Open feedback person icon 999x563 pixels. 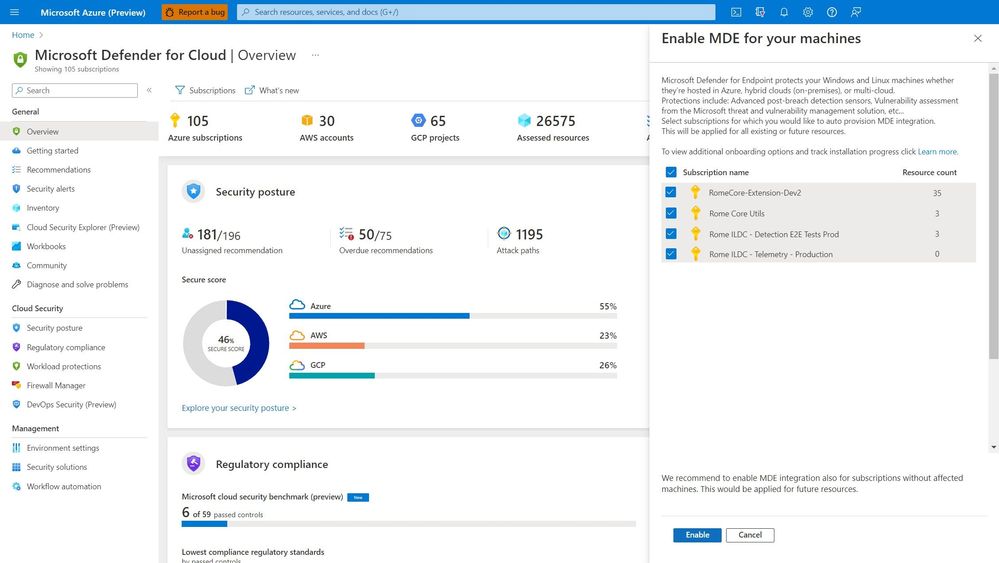[856, 12]
